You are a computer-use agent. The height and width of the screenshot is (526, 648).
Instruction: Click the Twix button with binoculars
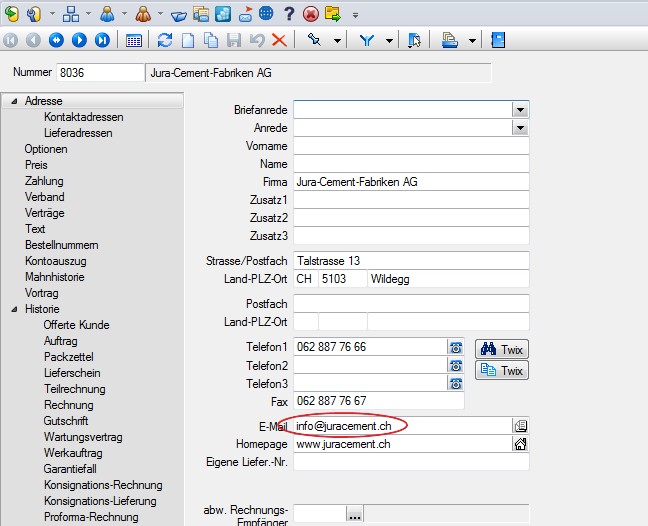(502, 349)
